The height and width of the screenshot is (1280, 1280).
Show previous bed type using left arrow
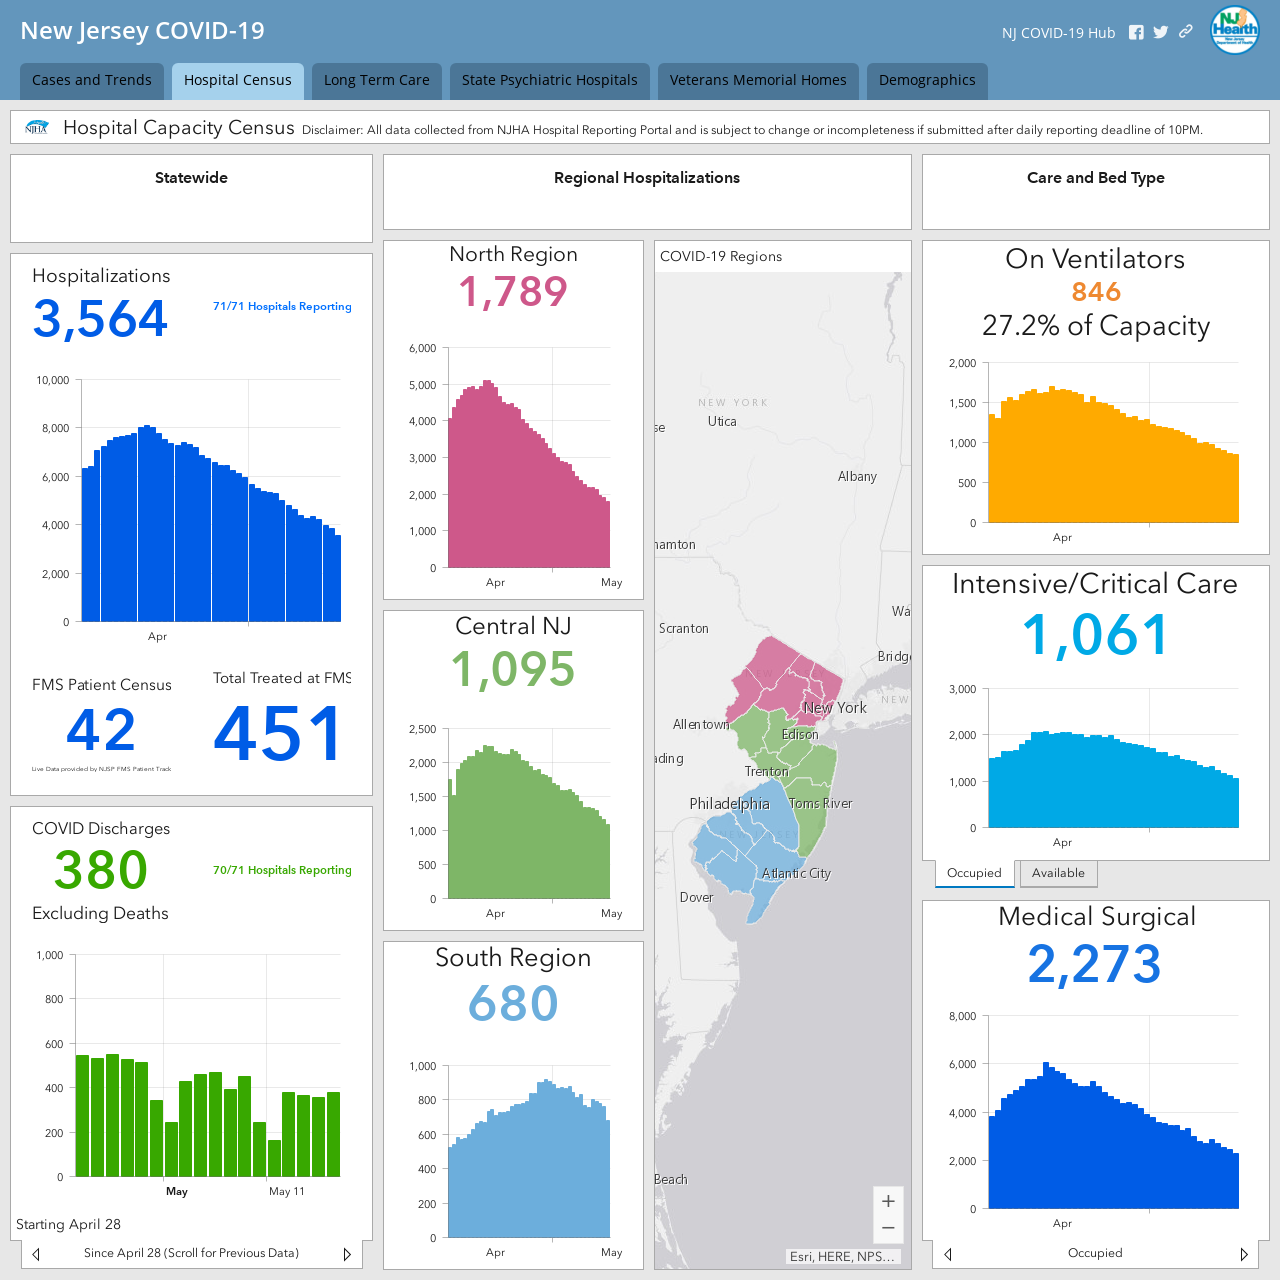click(948, 1254)
